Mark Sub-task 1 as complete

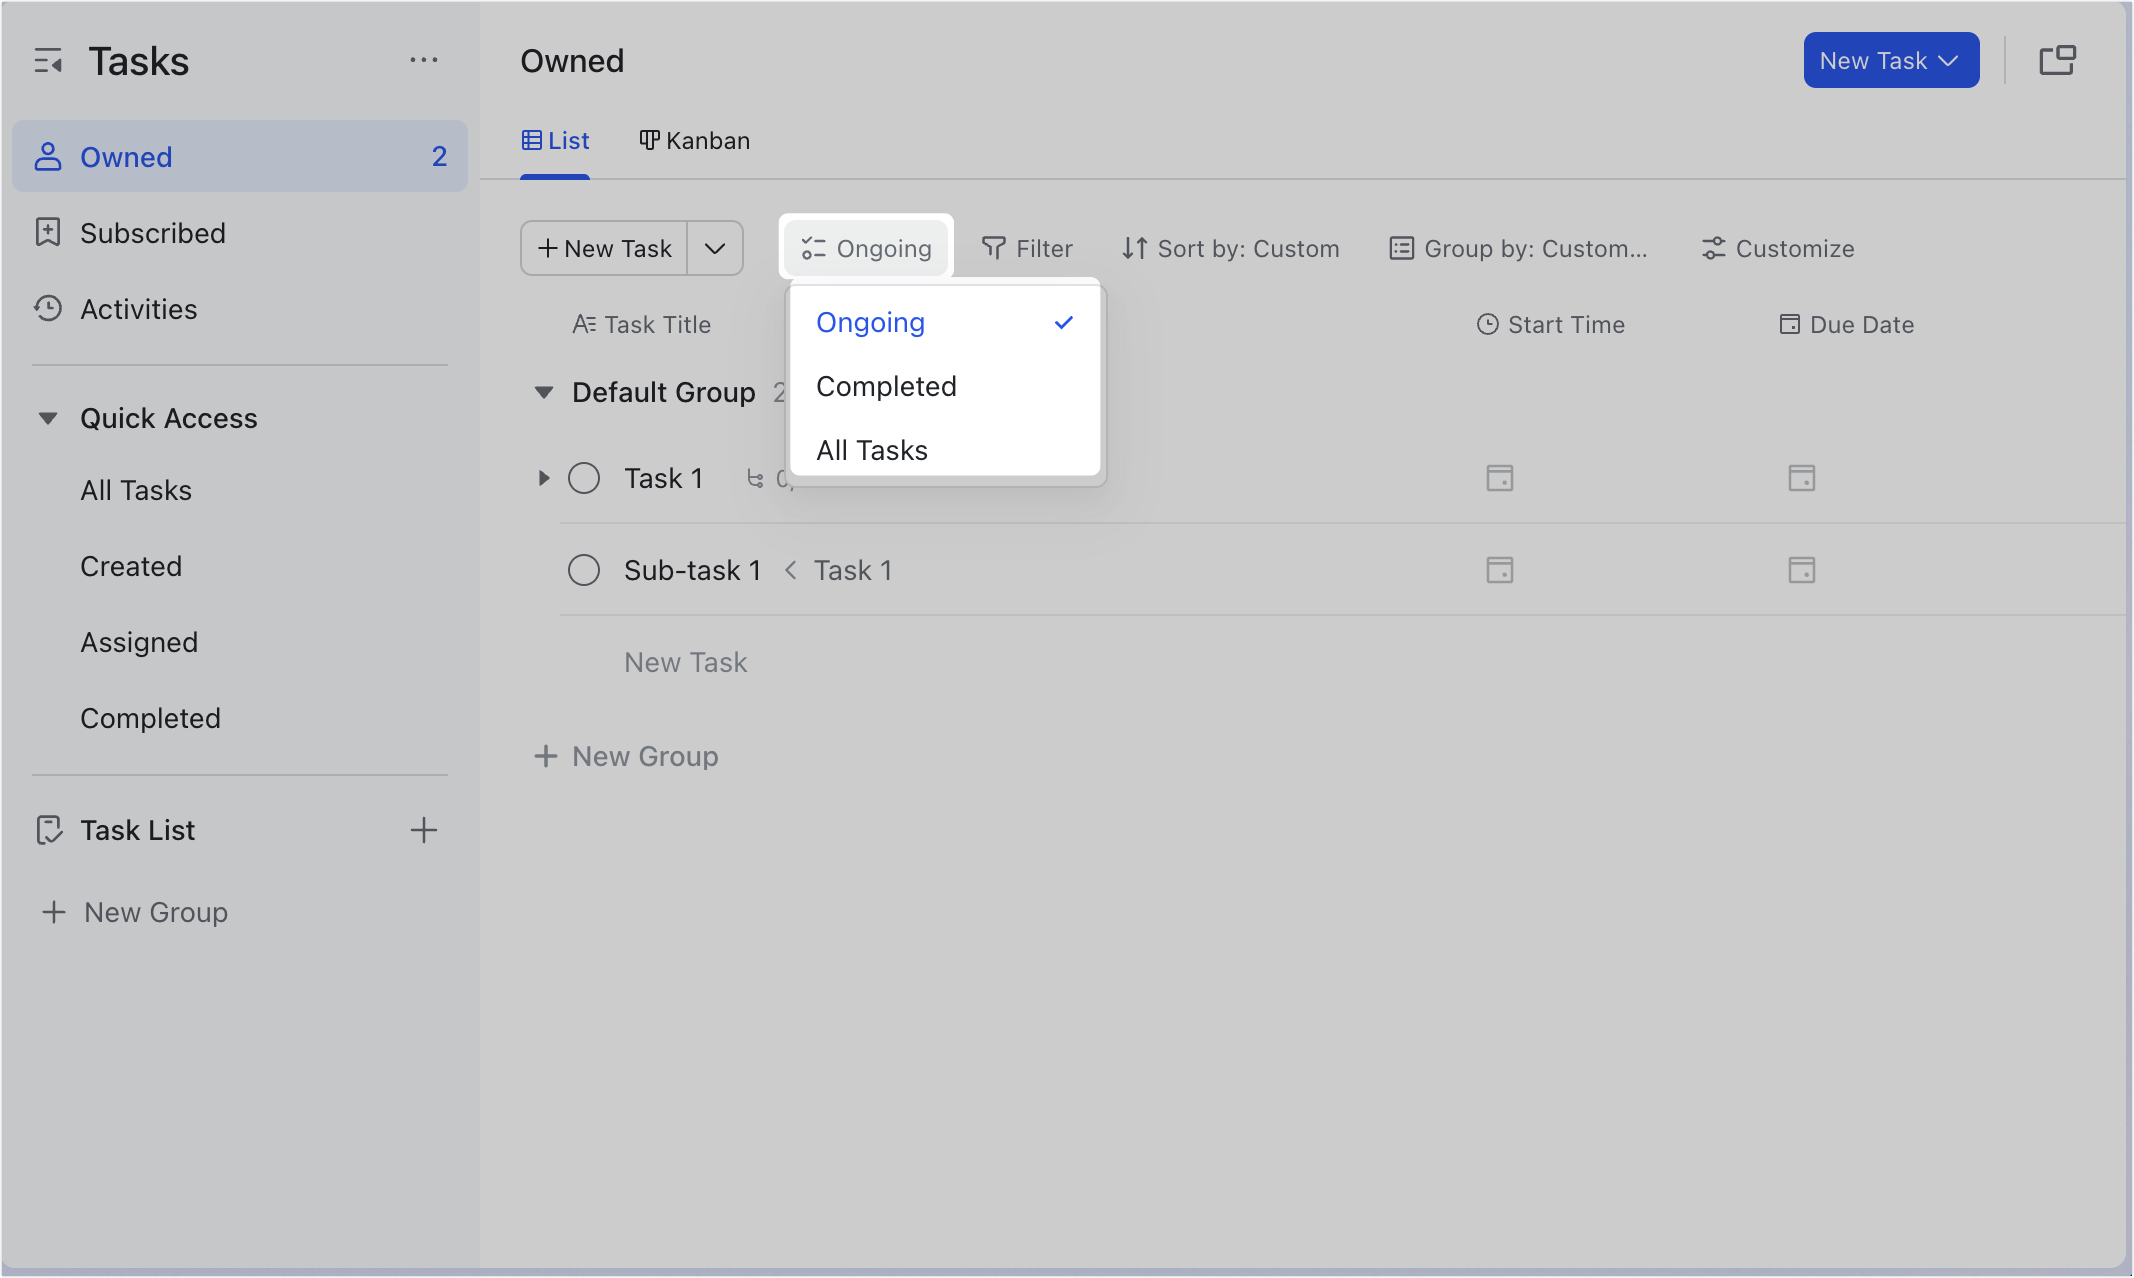coord(584,569)
